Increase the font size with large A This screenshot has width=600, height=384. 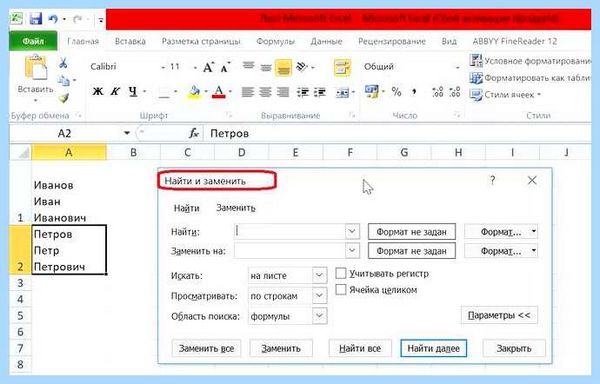(x=208, y=68)
